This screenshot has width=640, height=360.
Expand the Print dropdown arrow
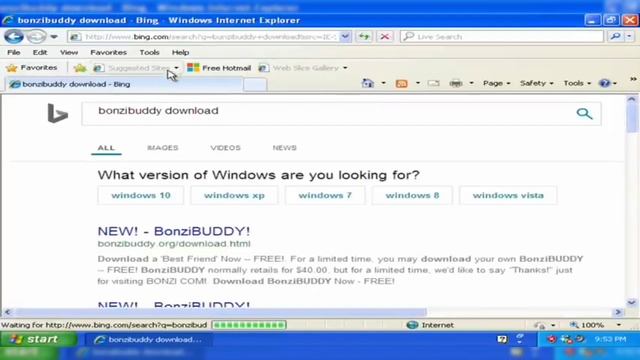click(471, 83)
